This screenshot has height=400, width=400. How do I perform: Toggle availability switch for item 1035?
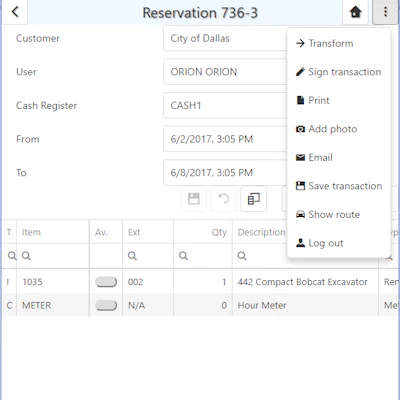[x=106, y=282]
